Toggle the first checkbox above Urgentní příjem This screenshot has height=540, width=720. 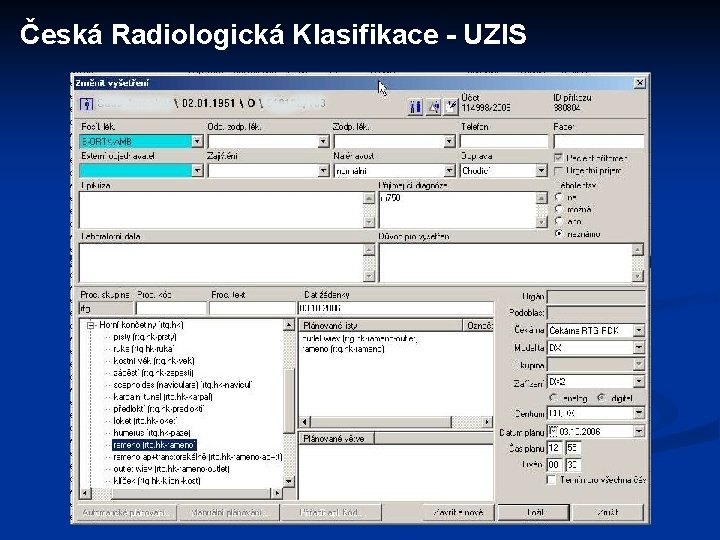pyautogui.click(x=558, y=158)
